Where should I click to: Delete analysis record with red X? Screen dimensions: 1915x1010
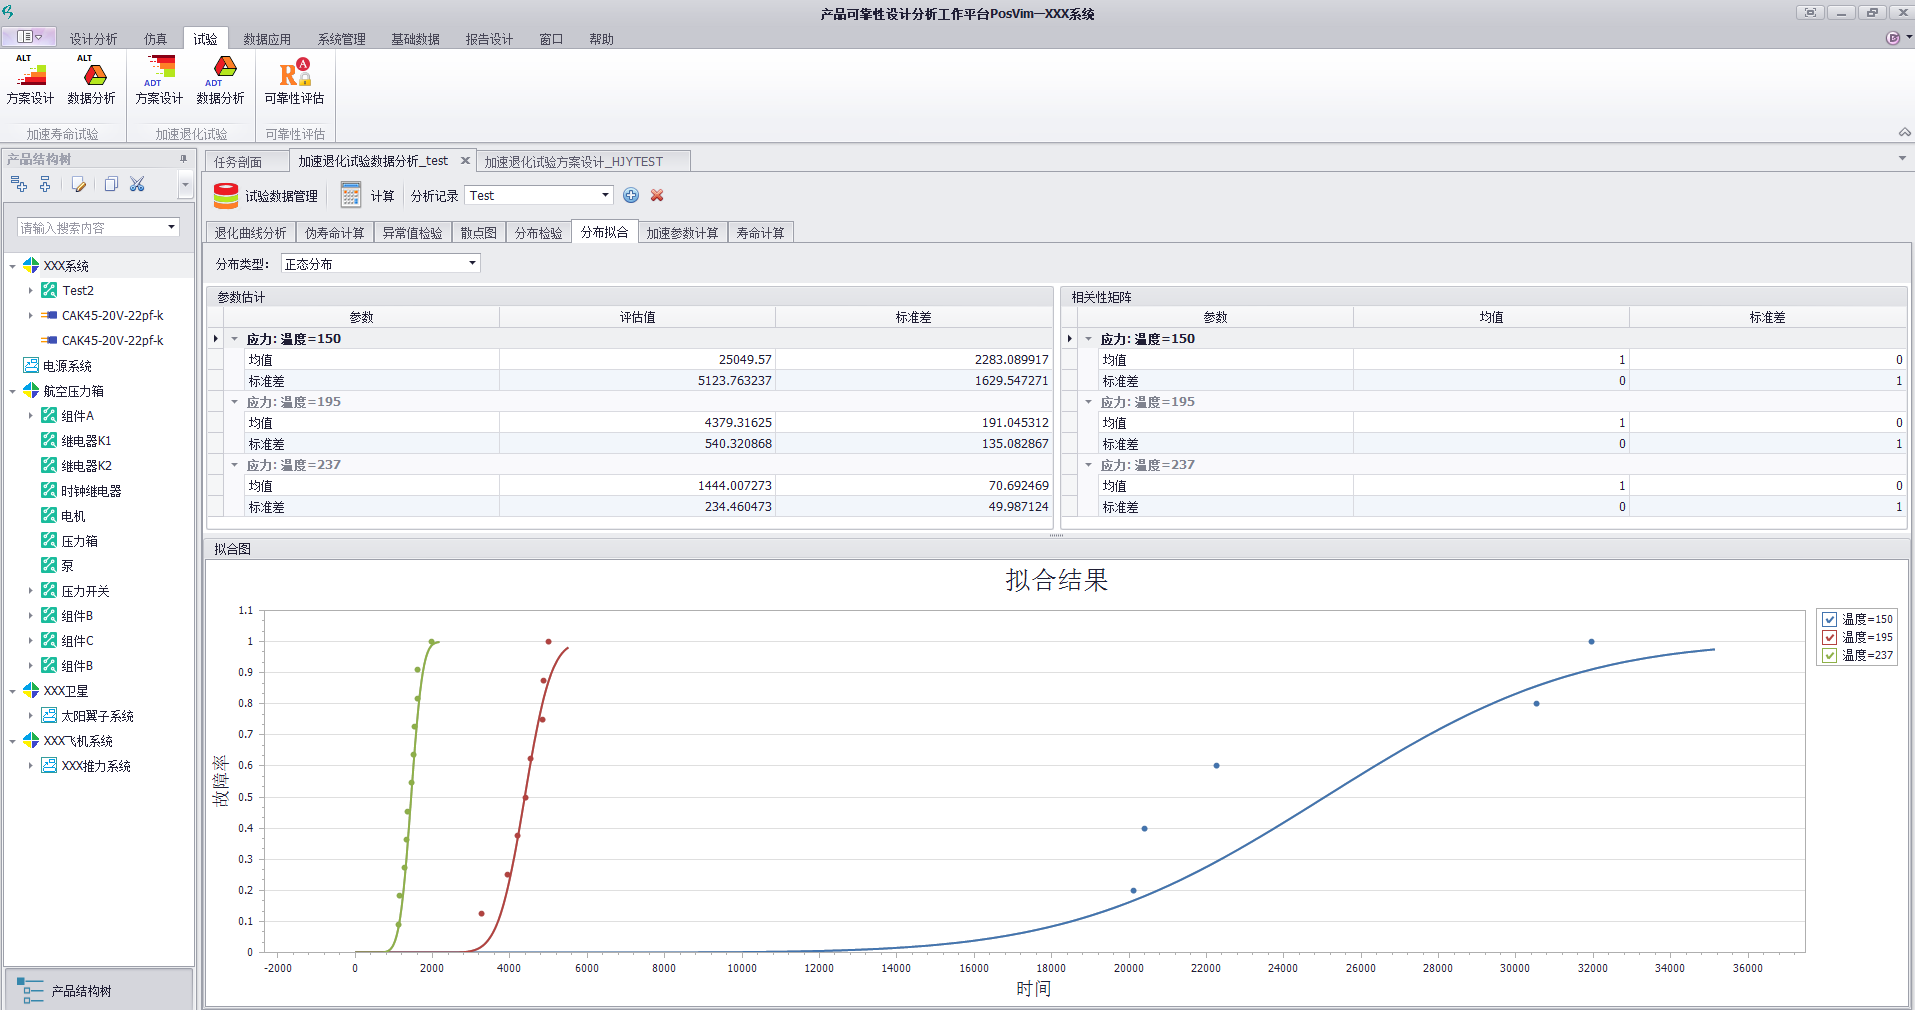657,195
